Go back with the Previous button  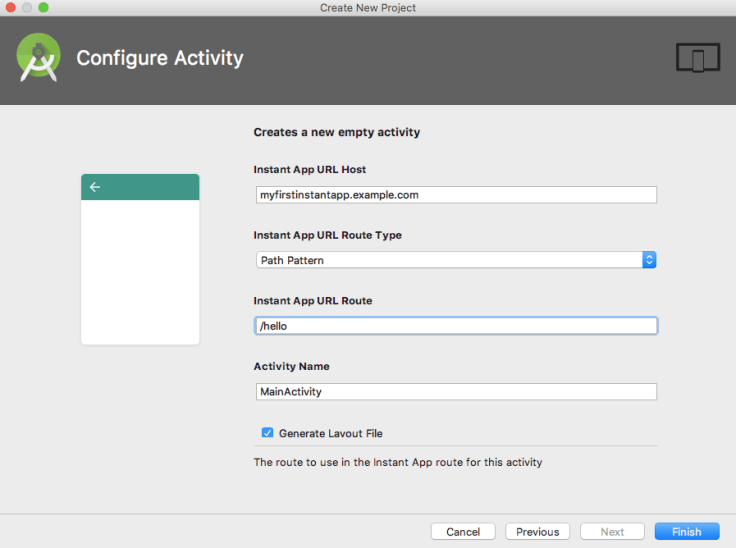point(537,532)
